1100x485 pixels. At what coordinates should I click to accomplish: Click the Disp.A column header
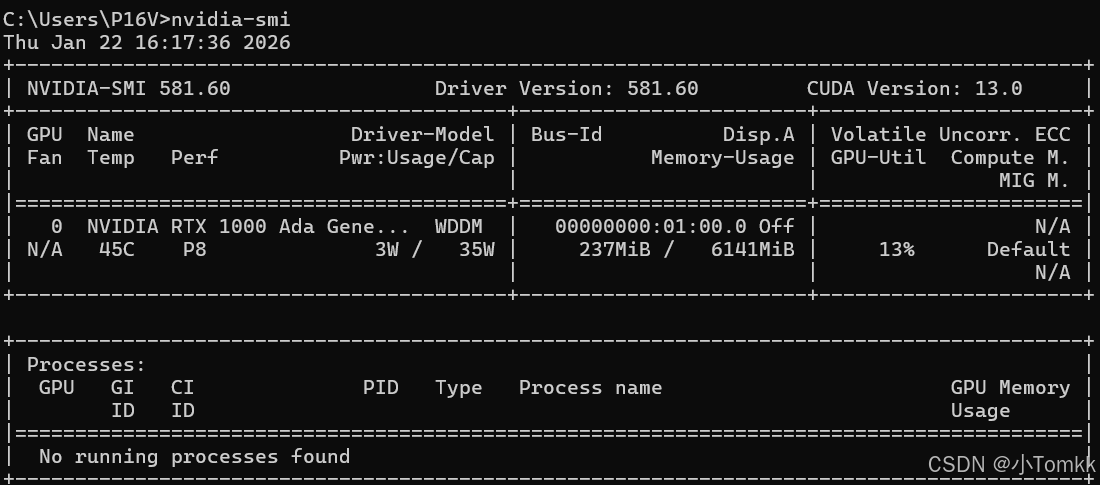point(758,134)
